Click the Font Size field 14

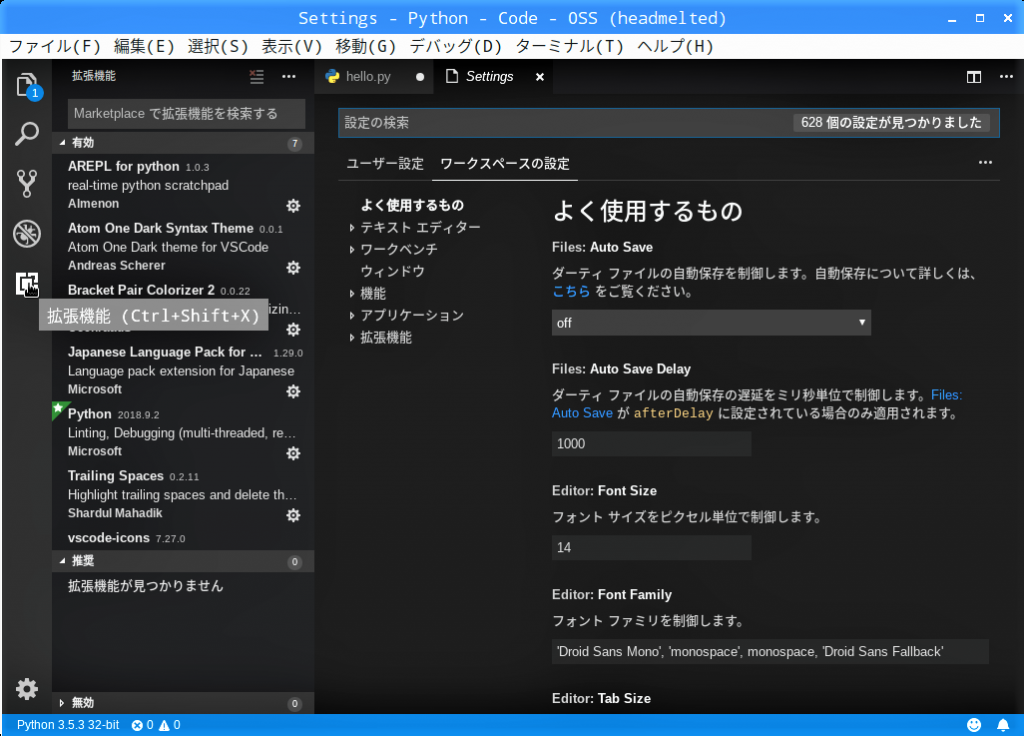pos(651,548)
